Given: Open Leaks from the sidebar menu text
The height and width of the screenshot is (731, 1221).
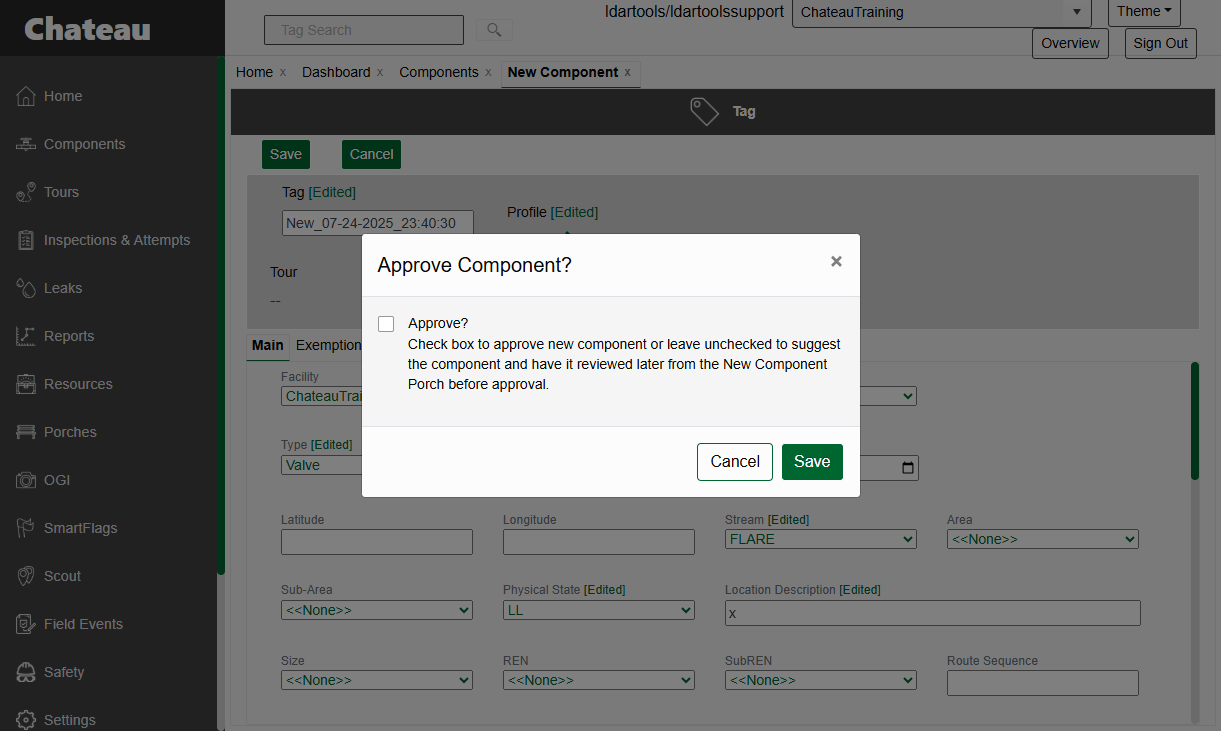Looking at the screenshot, I should point(63,288).
